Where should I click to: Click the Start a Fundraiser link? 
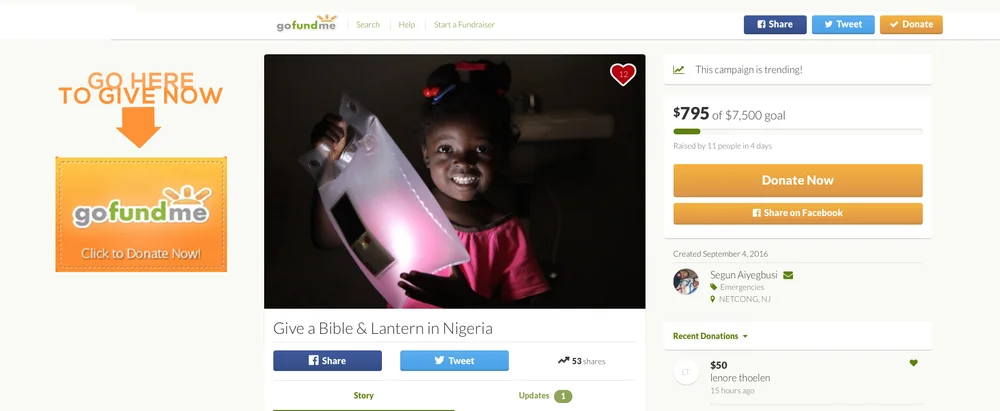click(464, 24)
